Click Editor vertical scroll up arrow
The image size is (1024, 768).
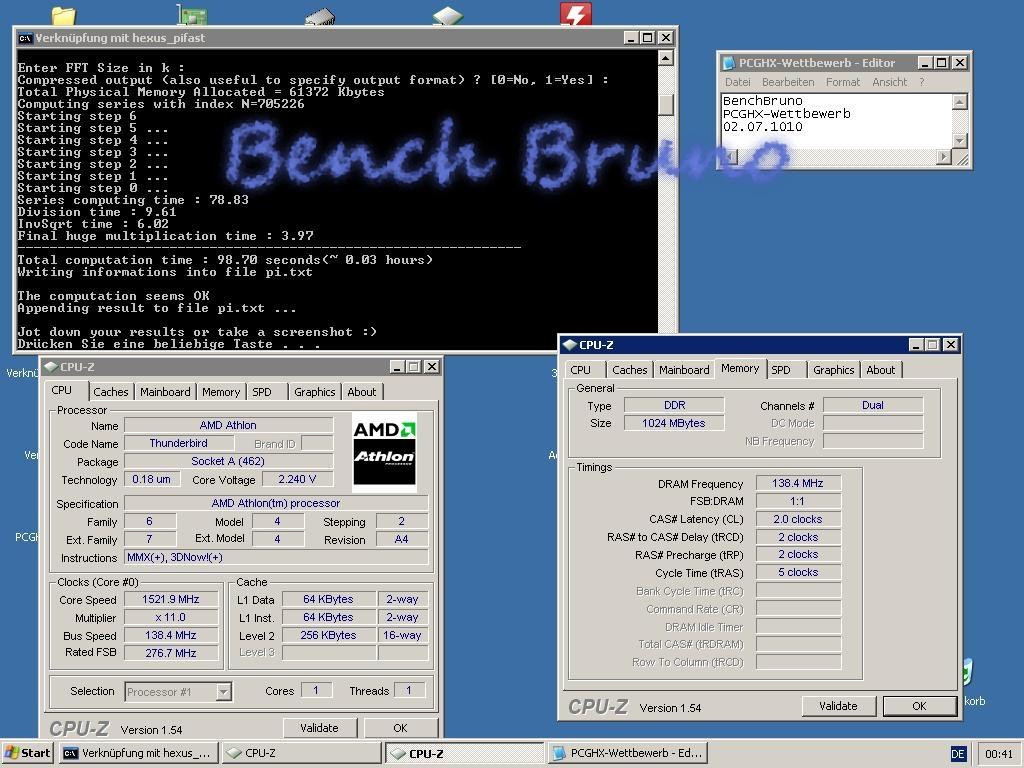point(959,101)
